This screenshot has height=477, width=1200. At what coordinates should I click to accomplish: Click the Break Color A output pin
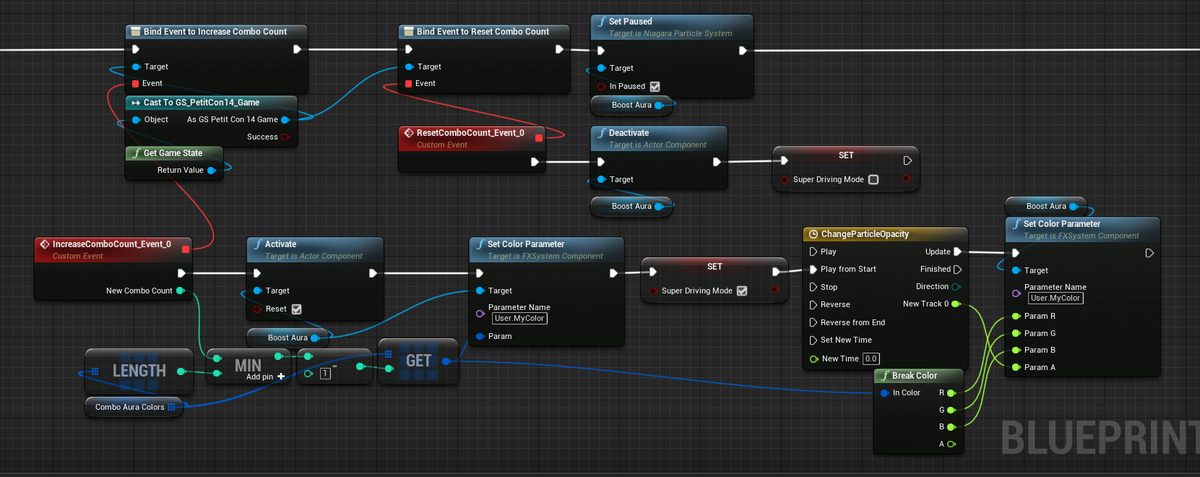click(x=951, y=443)
